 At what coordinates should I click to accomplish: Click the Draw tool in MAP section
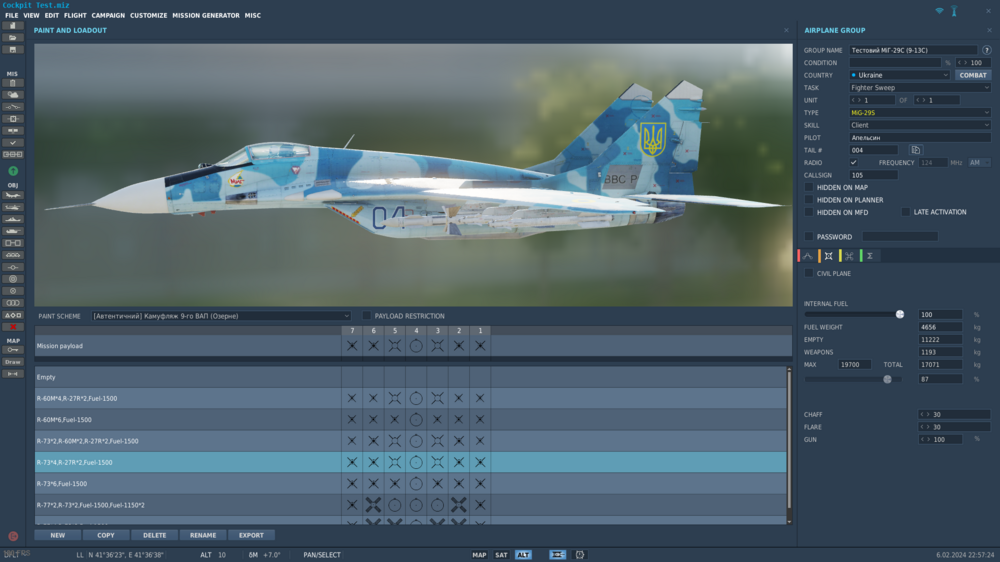pyautogui.click(x=13, y=362)
